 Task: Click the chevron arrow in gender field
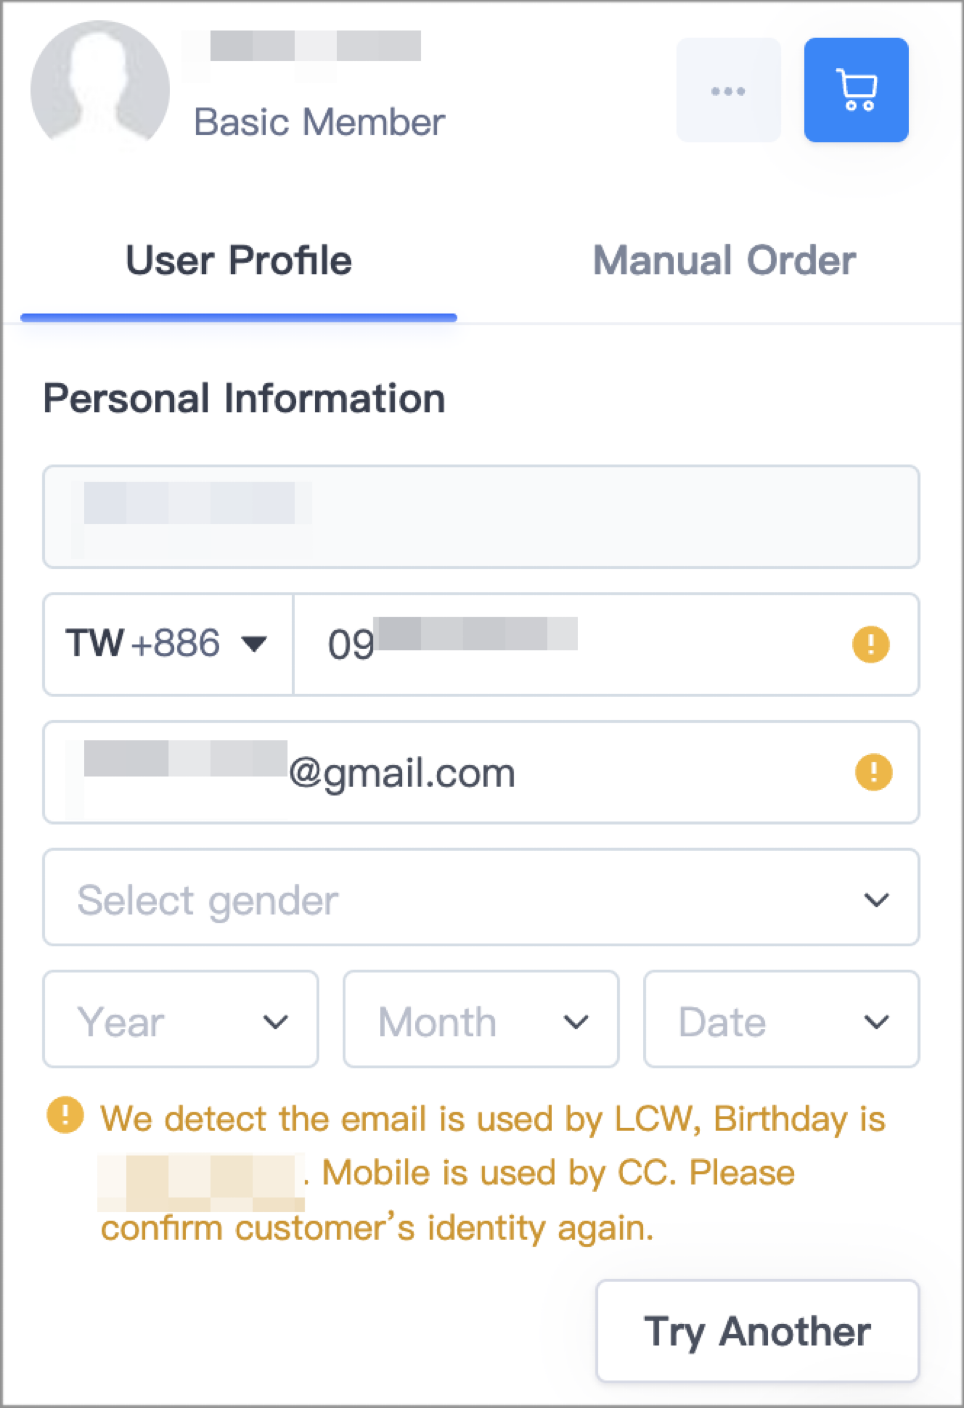tap(876, 900)
